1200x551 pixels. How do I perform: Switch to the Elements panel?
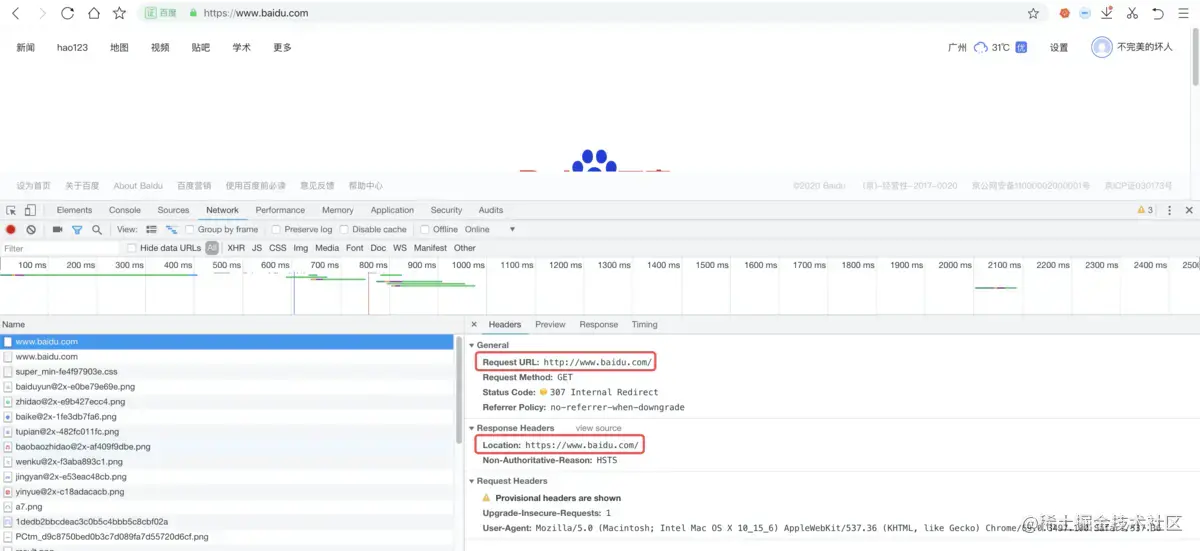74,210
